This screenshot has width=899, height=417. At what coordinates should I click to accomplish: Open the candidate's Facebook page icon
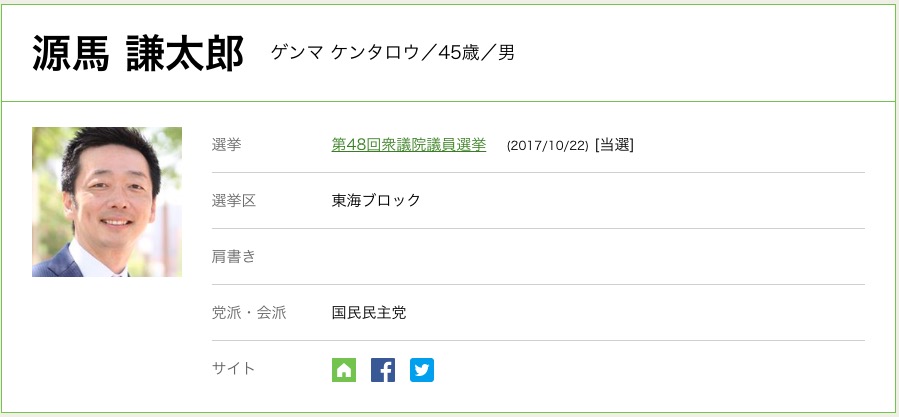pyautogui.click(x=383, y=370)
